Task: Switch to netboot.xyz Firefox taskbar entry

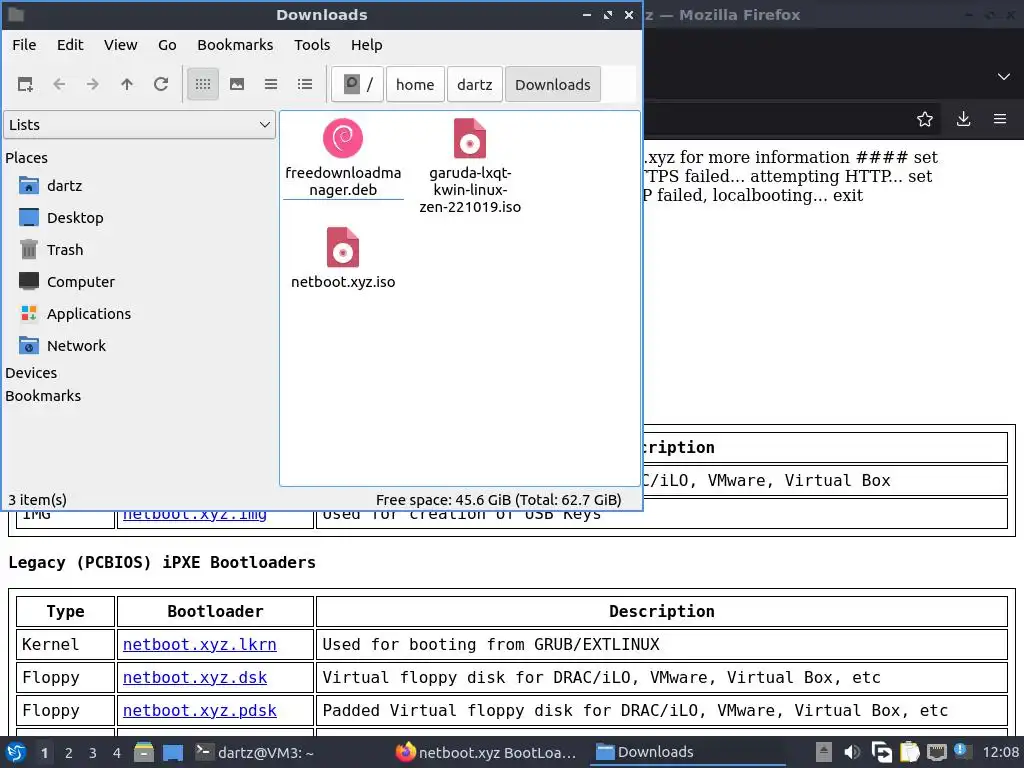Action: coord(486,752)
